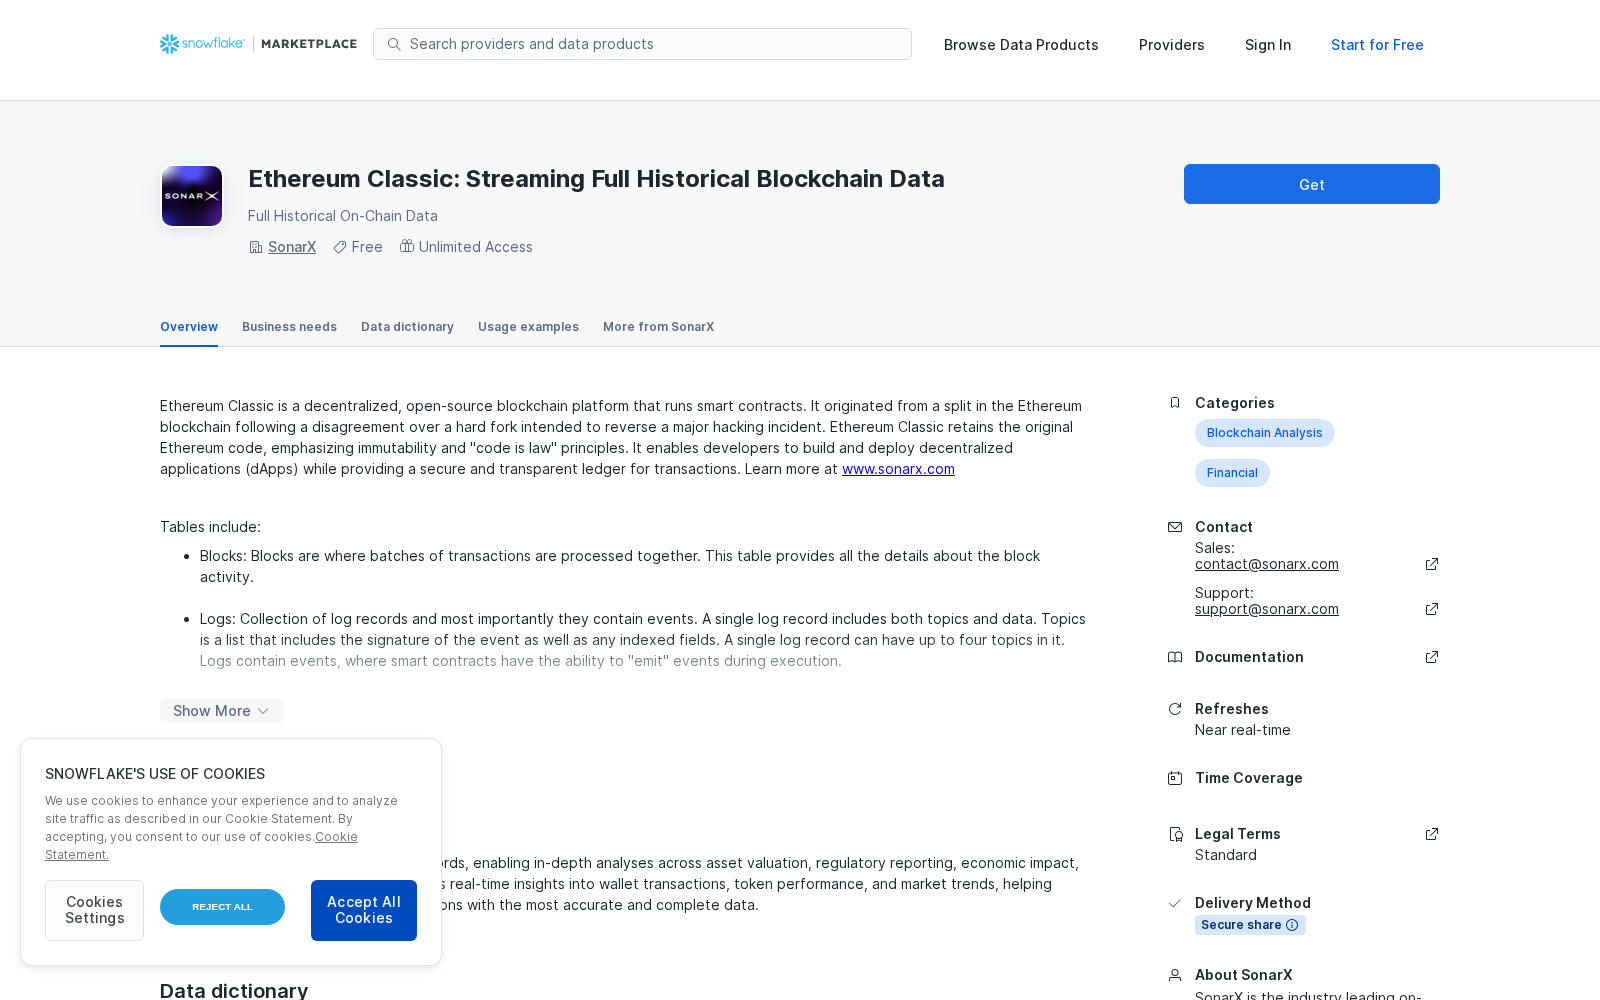This screenshot has width=1600, height=1000.
Task: Open the SonarX provider link
Action: pyautogui.click(x=292, y=247)
